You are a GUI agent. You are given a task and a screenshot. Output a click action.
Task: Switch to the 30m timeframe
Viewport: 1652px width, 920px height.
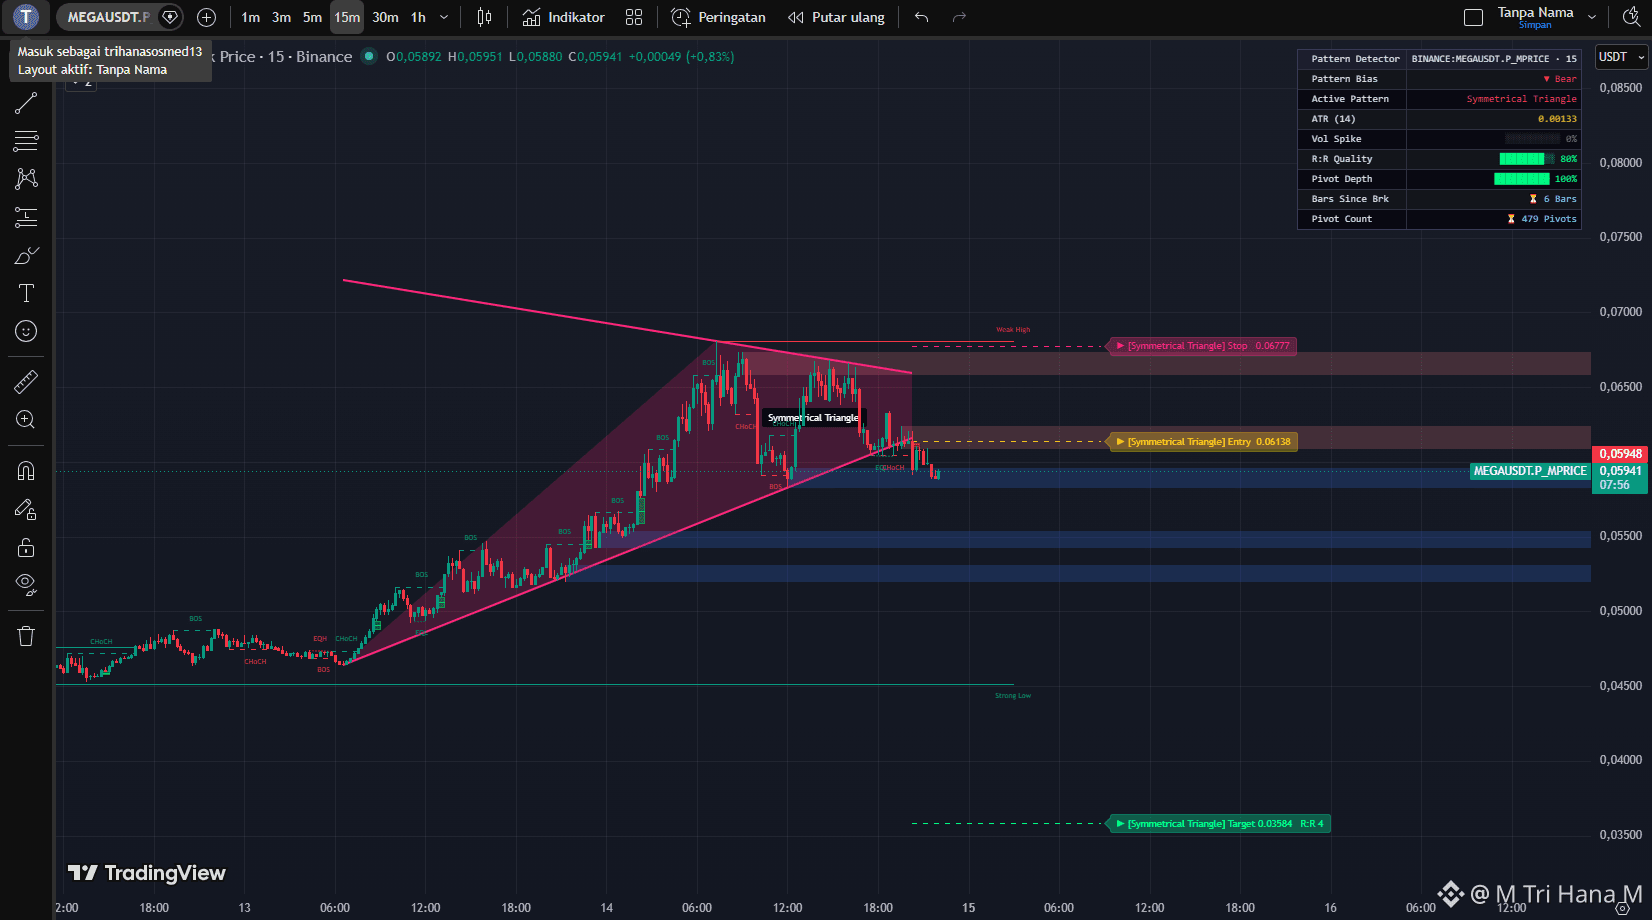click(x=385, y=17)
